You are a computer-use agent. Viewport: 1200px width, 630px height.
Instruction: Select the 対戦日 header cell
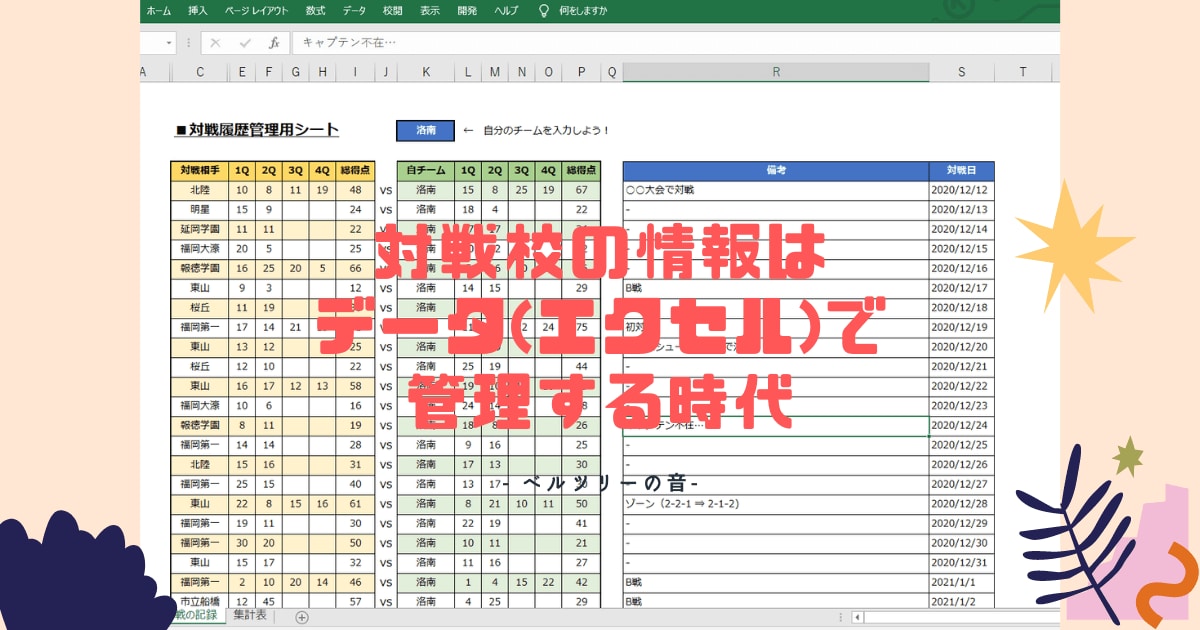click(x=962, y=170)
